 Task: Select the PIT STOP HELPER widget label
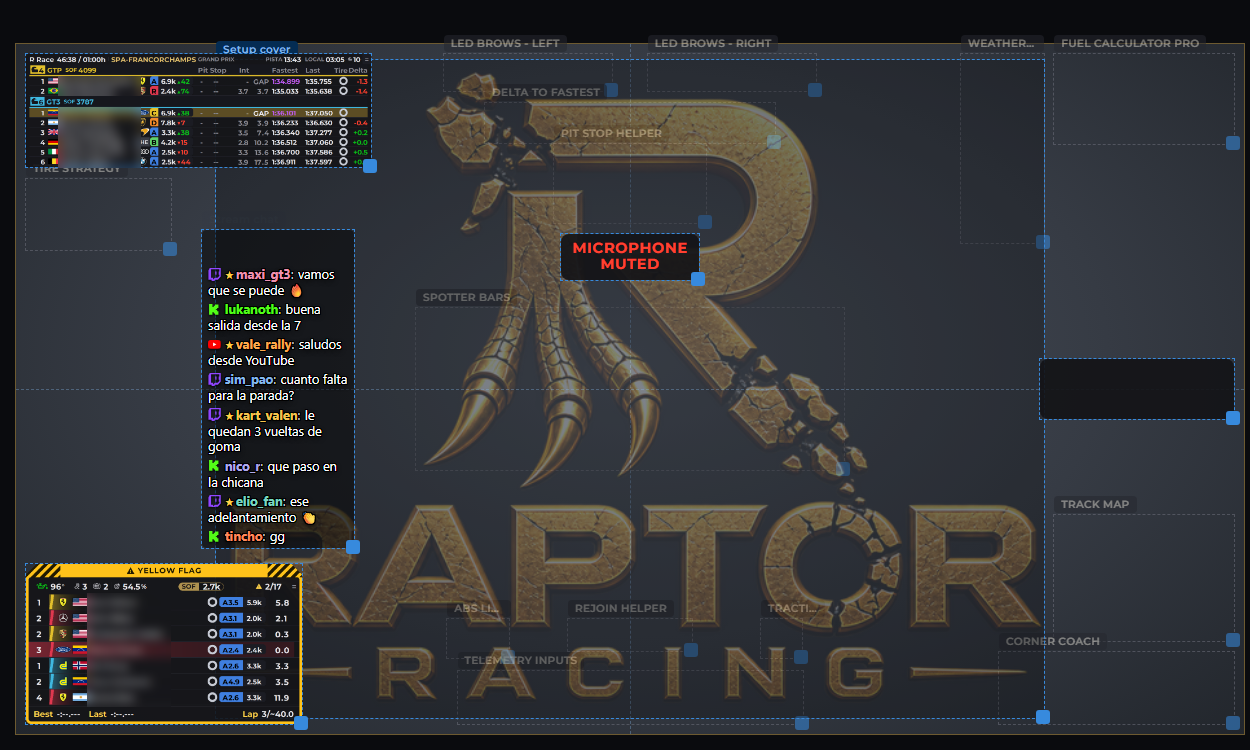click(x=611, y=133)
